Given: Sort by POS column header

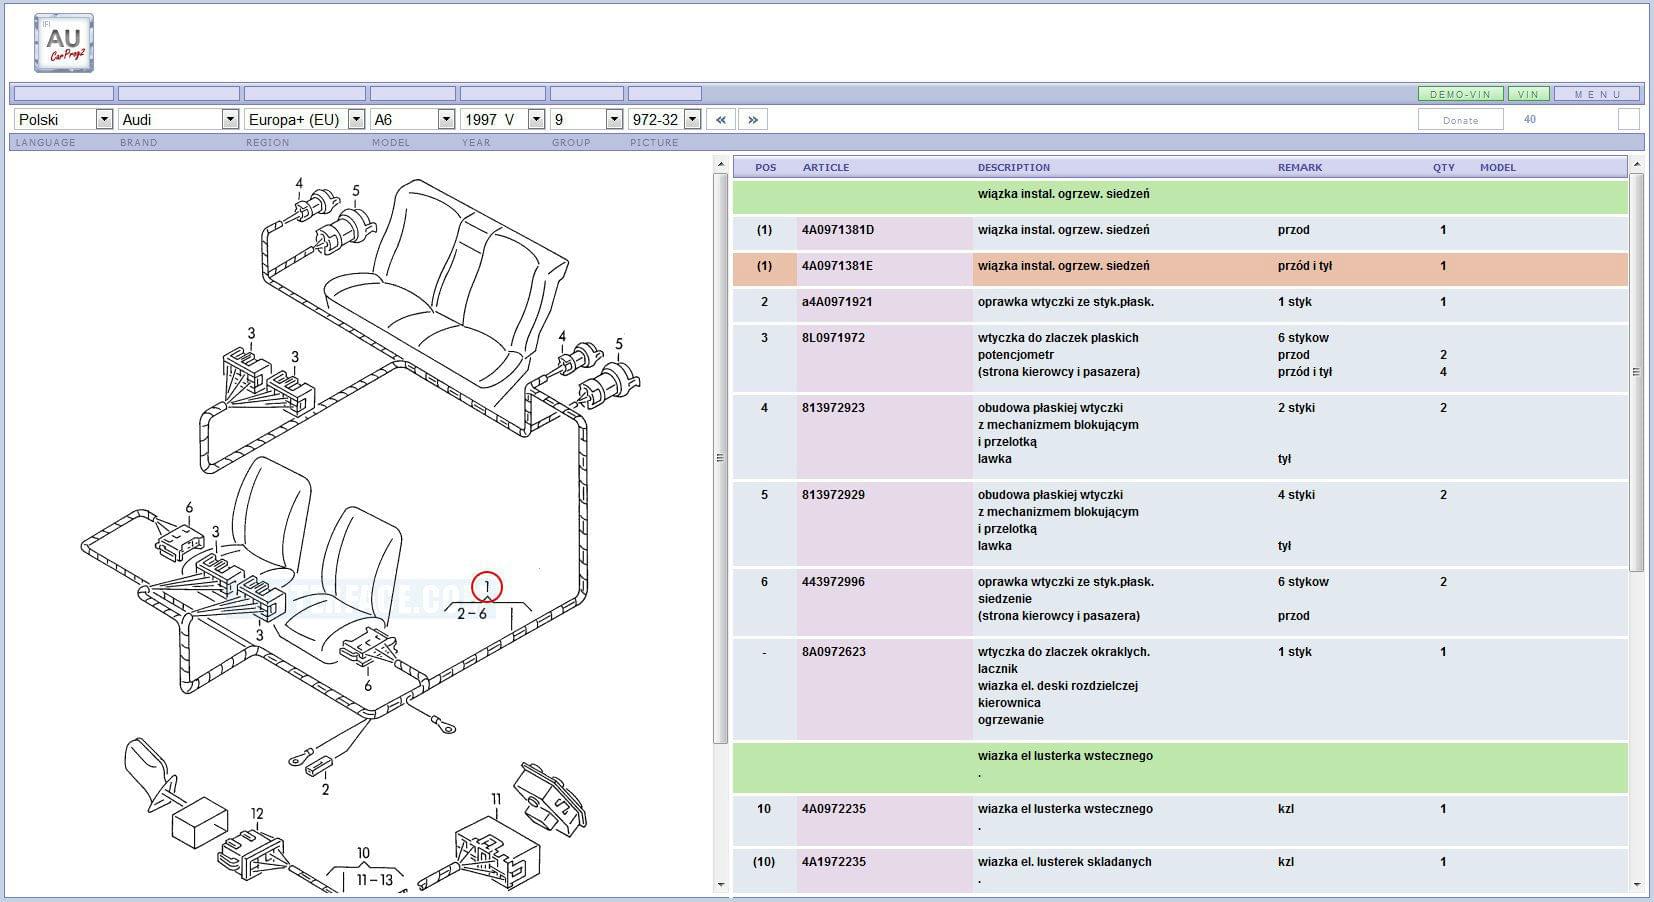Looking at the screenshot, I should click(x=765, y=167).
